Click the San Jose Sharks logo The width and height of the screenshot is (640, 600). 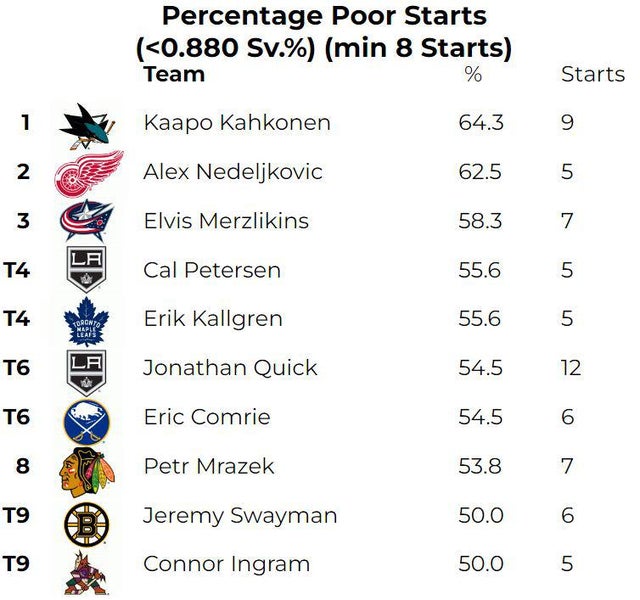[88, 124]
